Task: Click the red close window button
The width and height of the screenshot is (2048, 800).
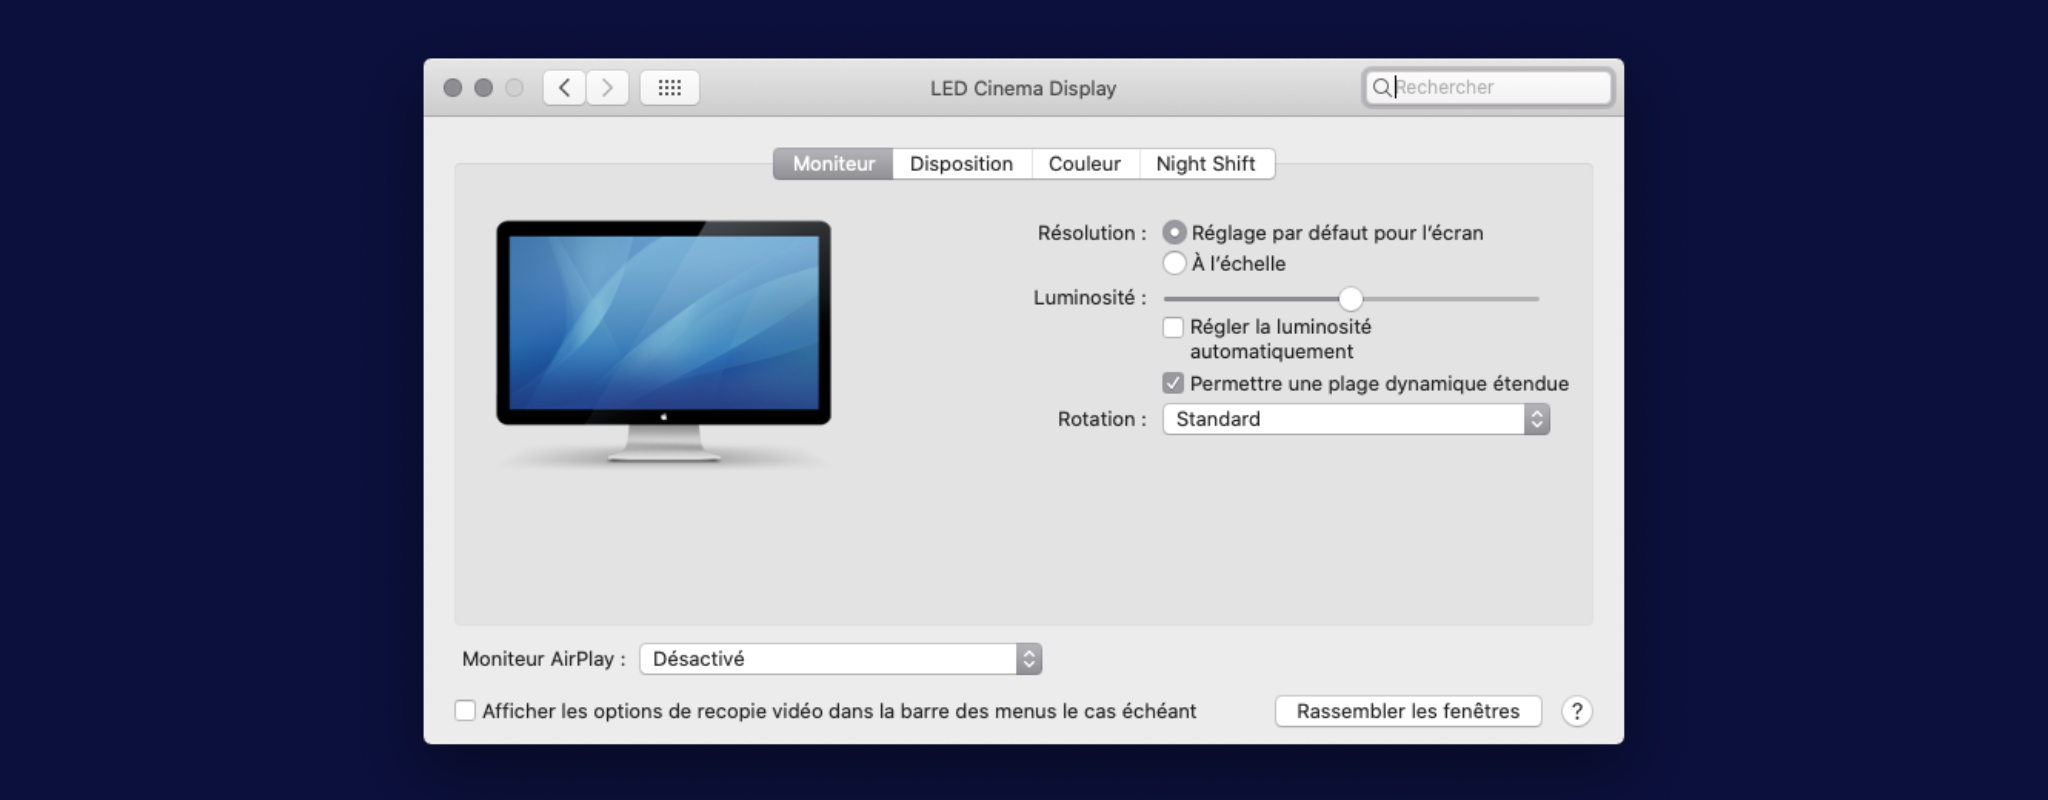Action: (x=453, y=88)
